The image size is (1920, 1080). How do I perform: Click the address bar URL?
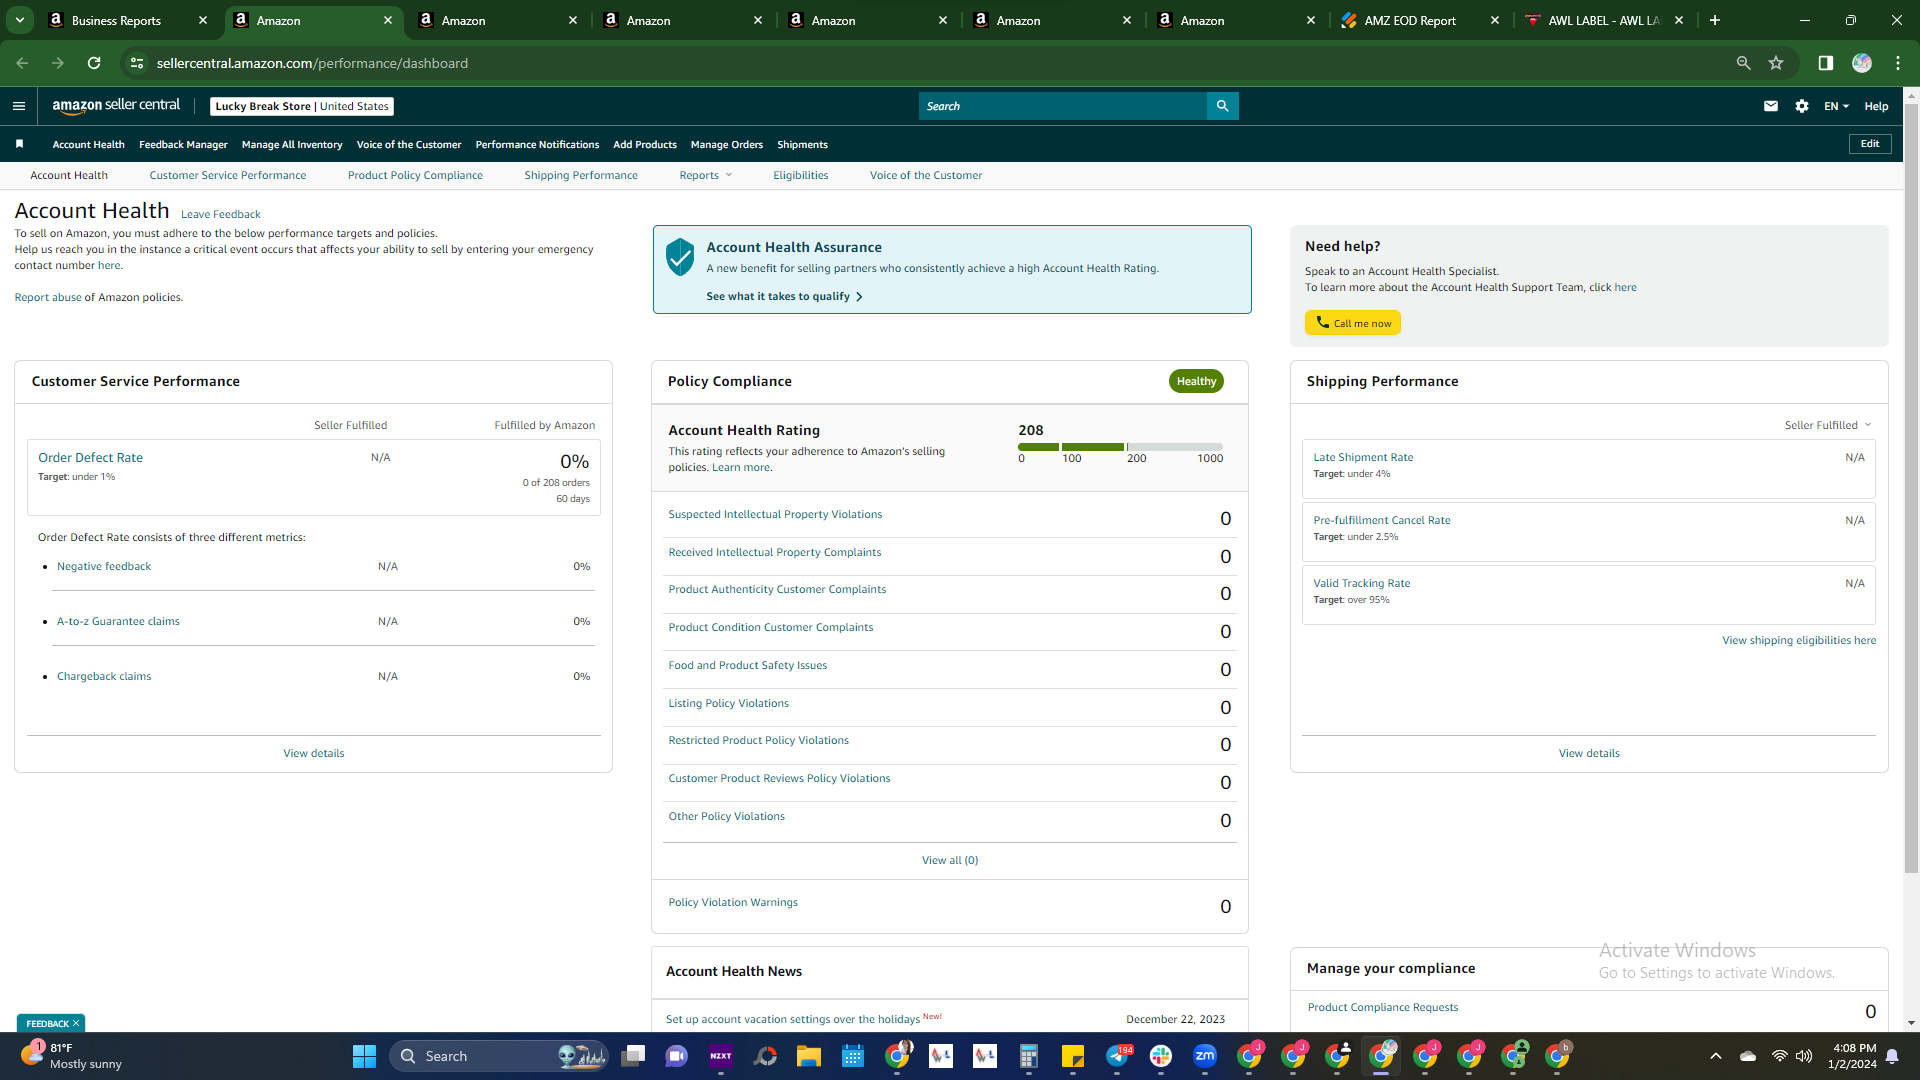click(x=312, y=63)
